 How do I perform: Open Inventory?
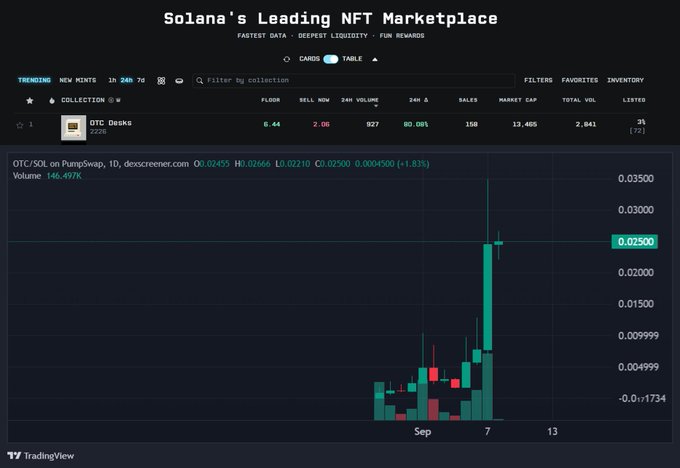click(x=625, y=80)
